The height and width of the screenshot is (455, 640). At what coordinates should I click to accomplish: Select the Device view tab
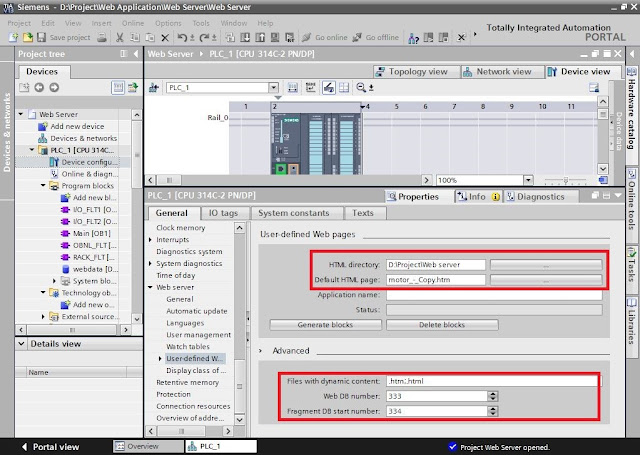click(584, 72)
